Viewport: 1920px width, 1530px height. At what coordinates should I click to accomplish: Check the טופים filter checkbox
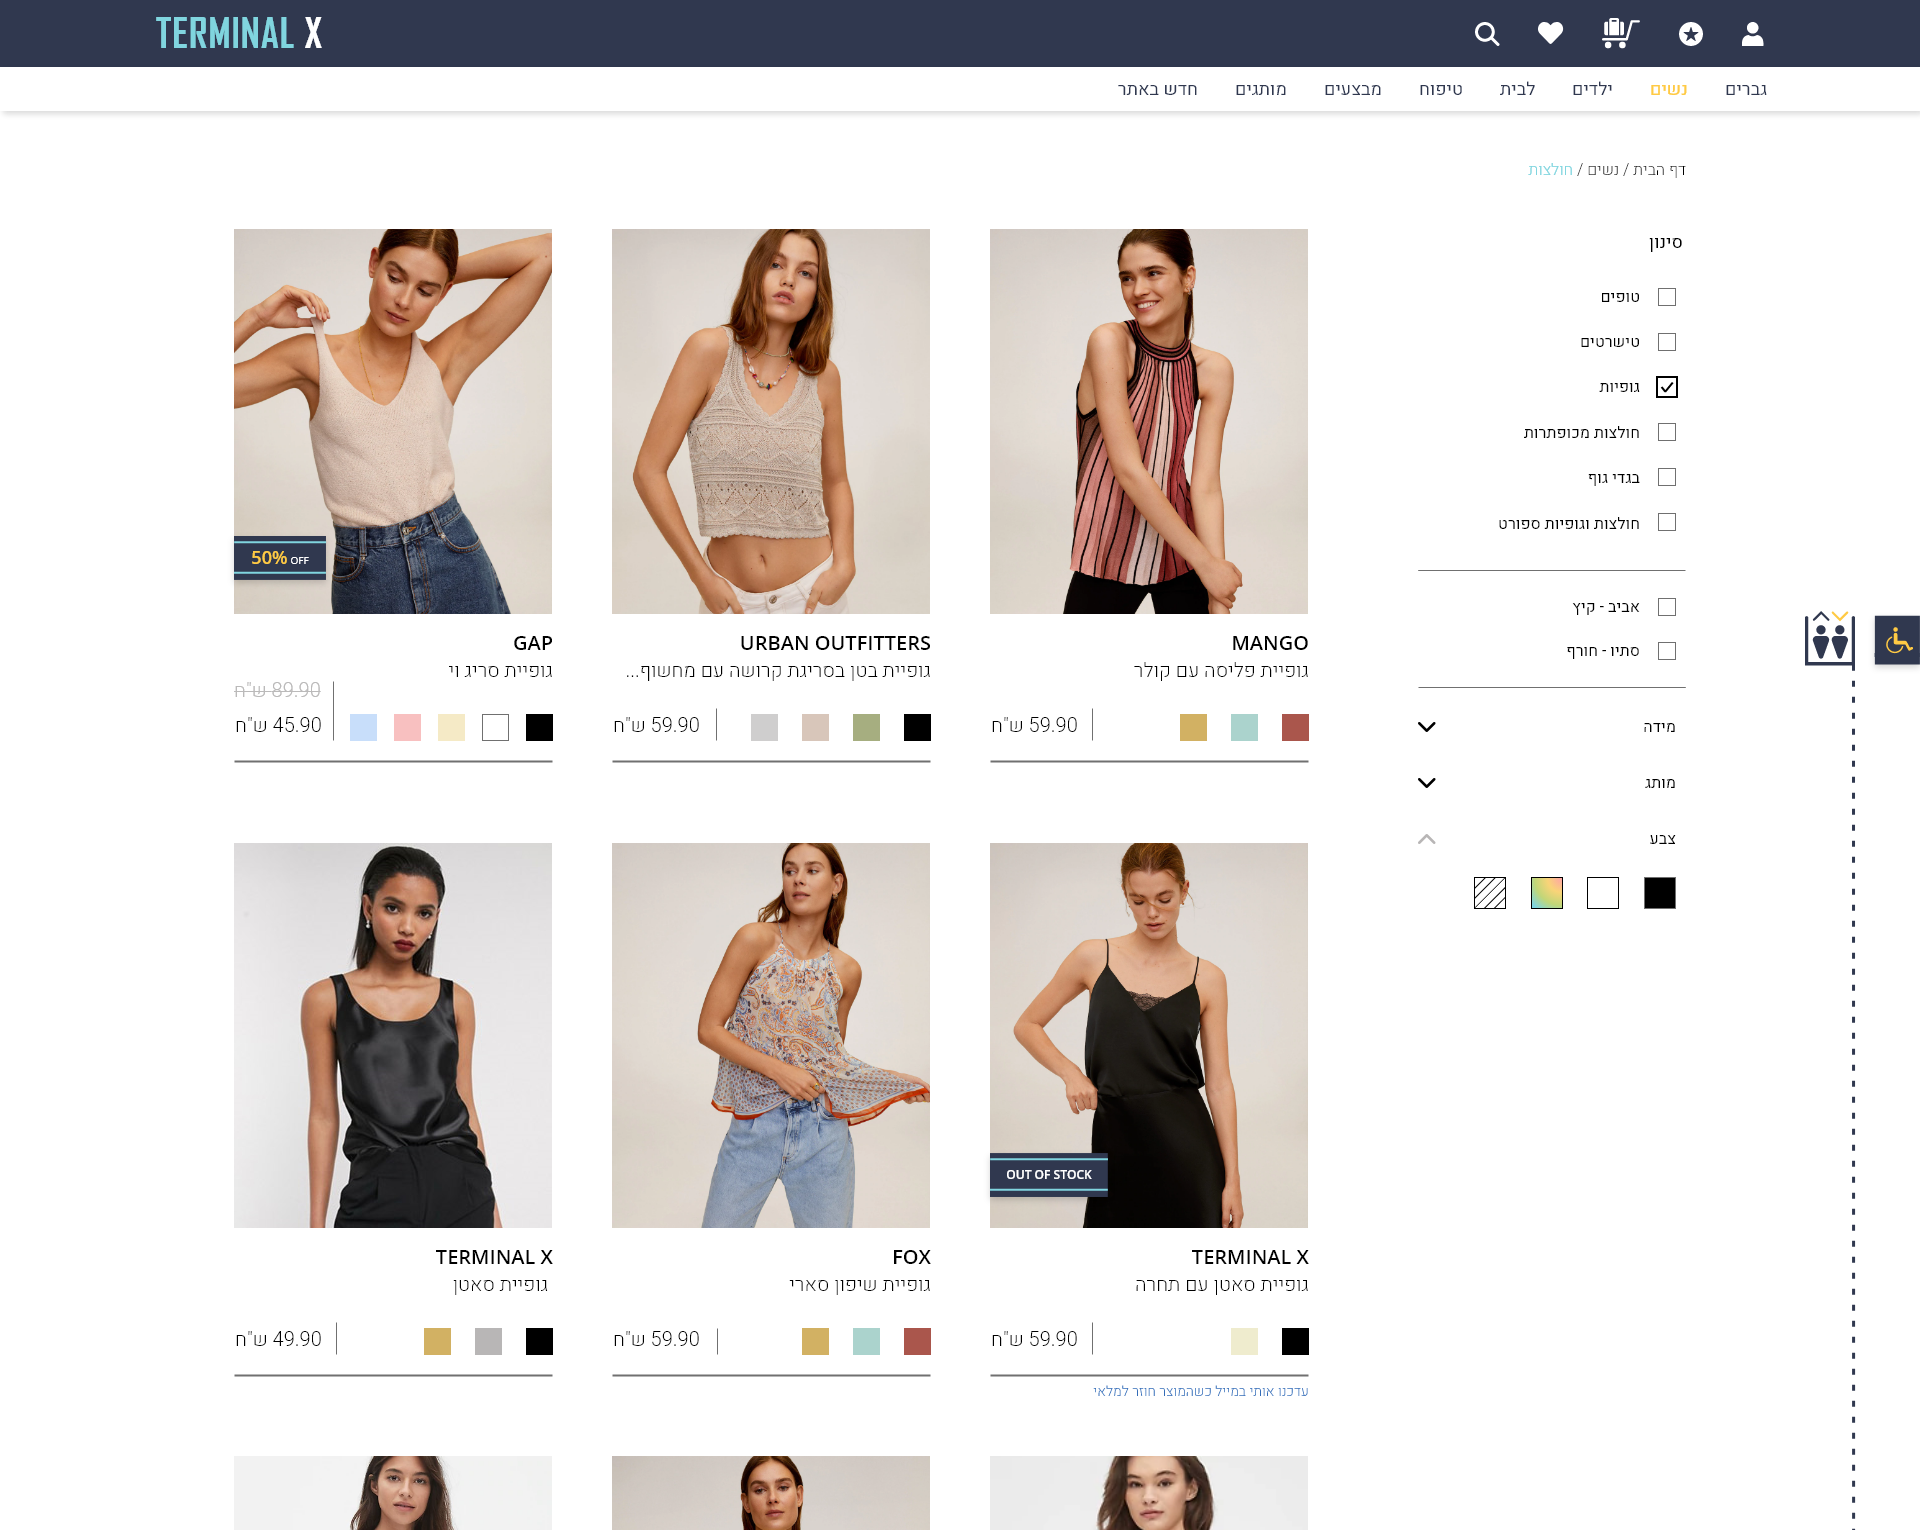pos(1667,297)
